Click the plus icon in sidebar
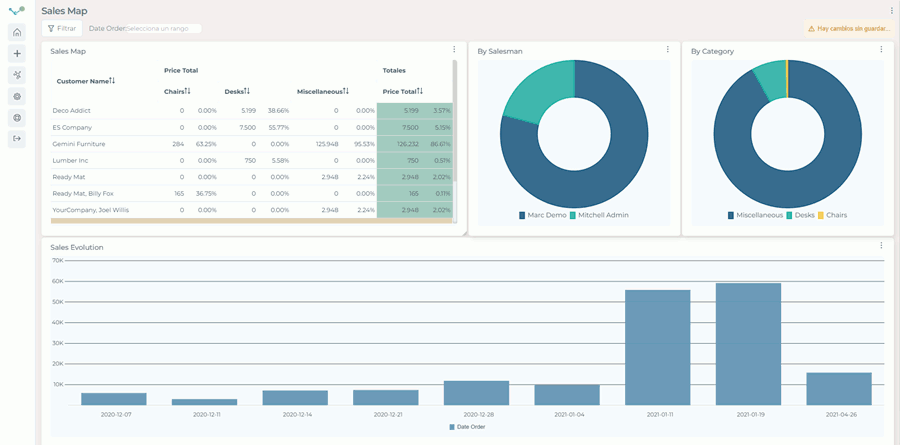The image size is (900, 445). pyautogui.click(x=17, y=54)
